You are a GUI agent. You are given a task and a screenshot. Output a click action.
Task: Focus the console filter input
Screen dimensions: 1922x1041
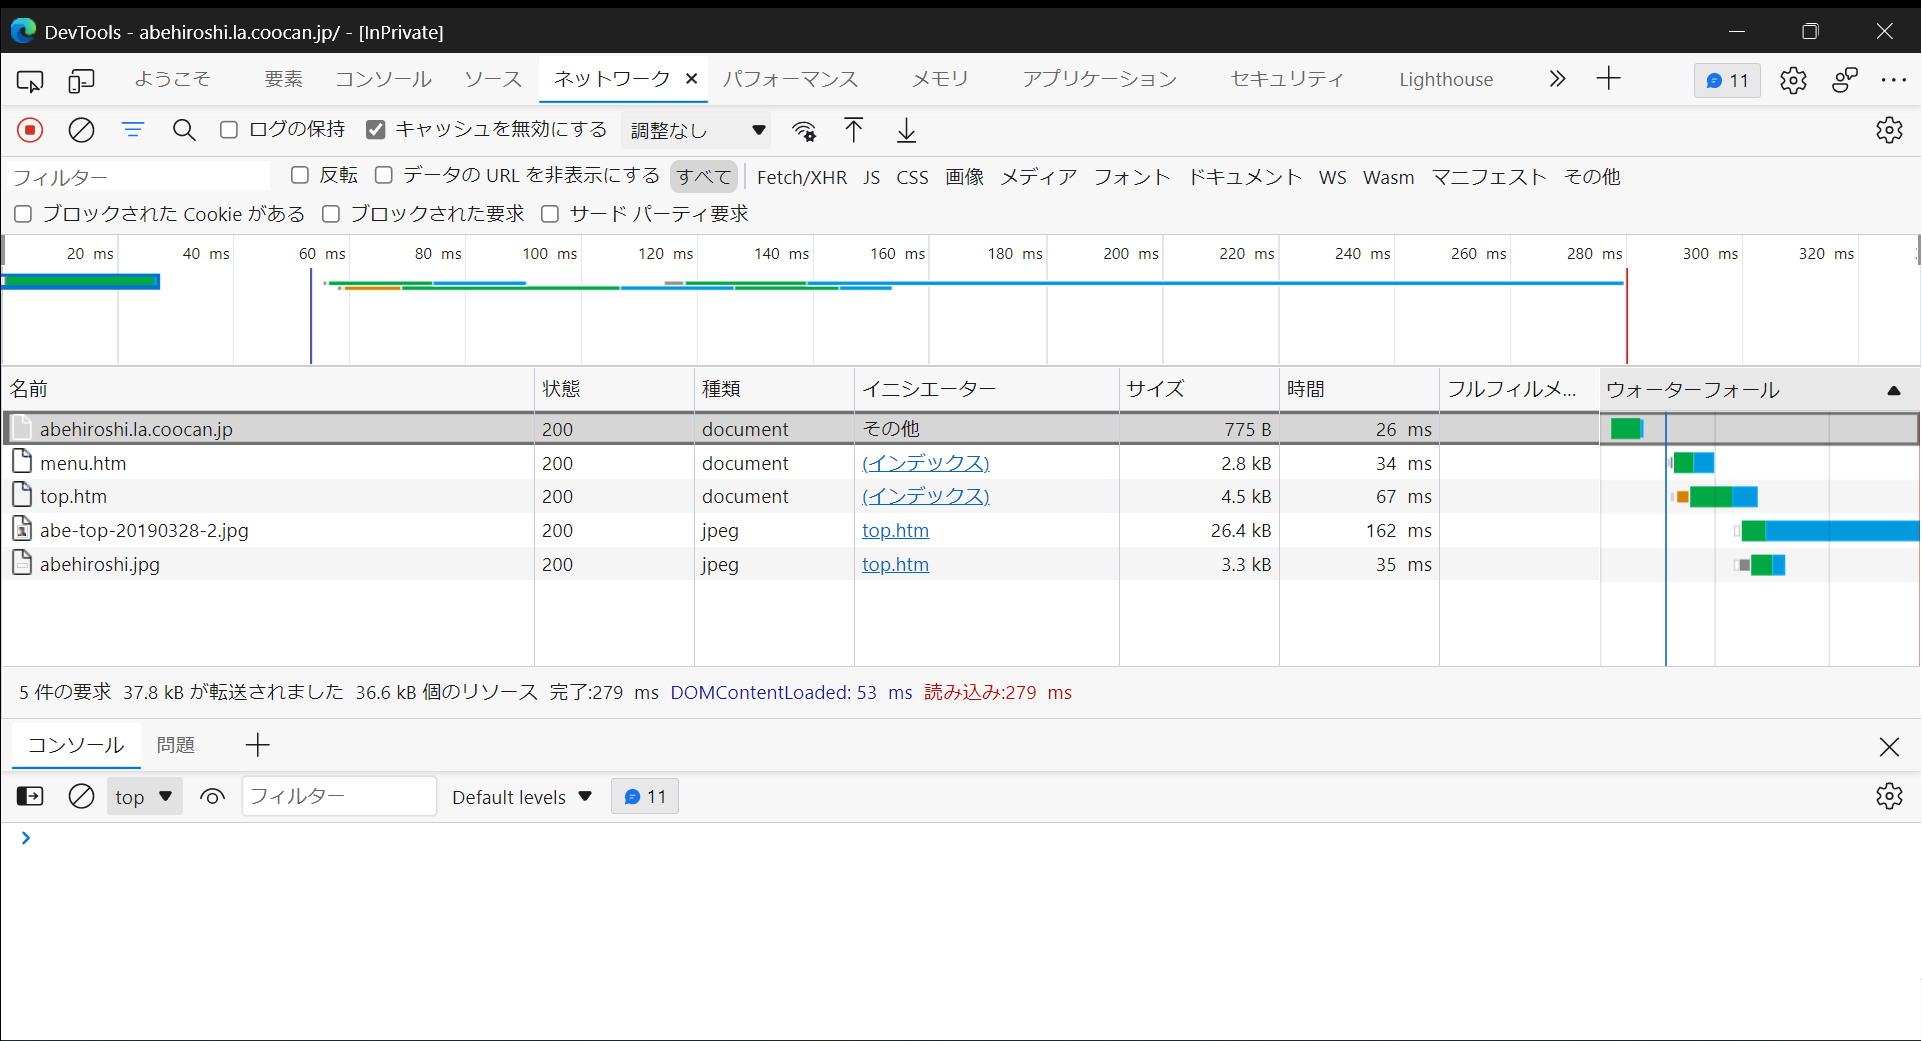[x=339, y=796]
